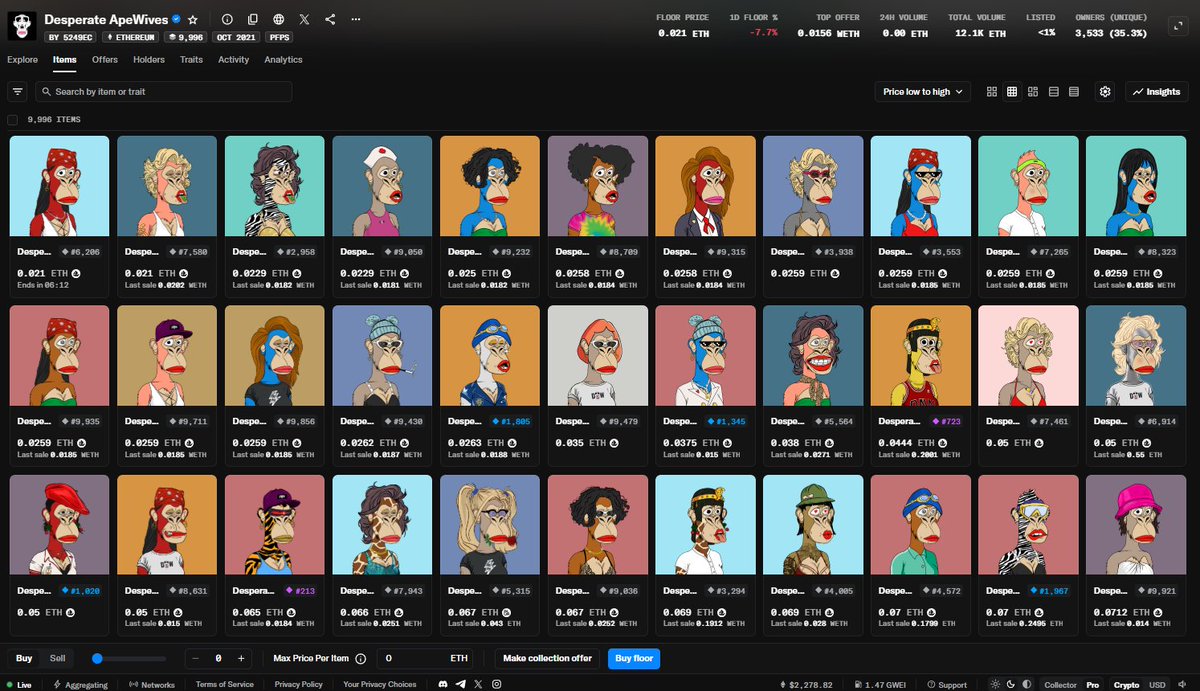Click the Networks status item
Image resolution: width=1200 pixels, height=691 pixels.
click(x=152, y=685)
